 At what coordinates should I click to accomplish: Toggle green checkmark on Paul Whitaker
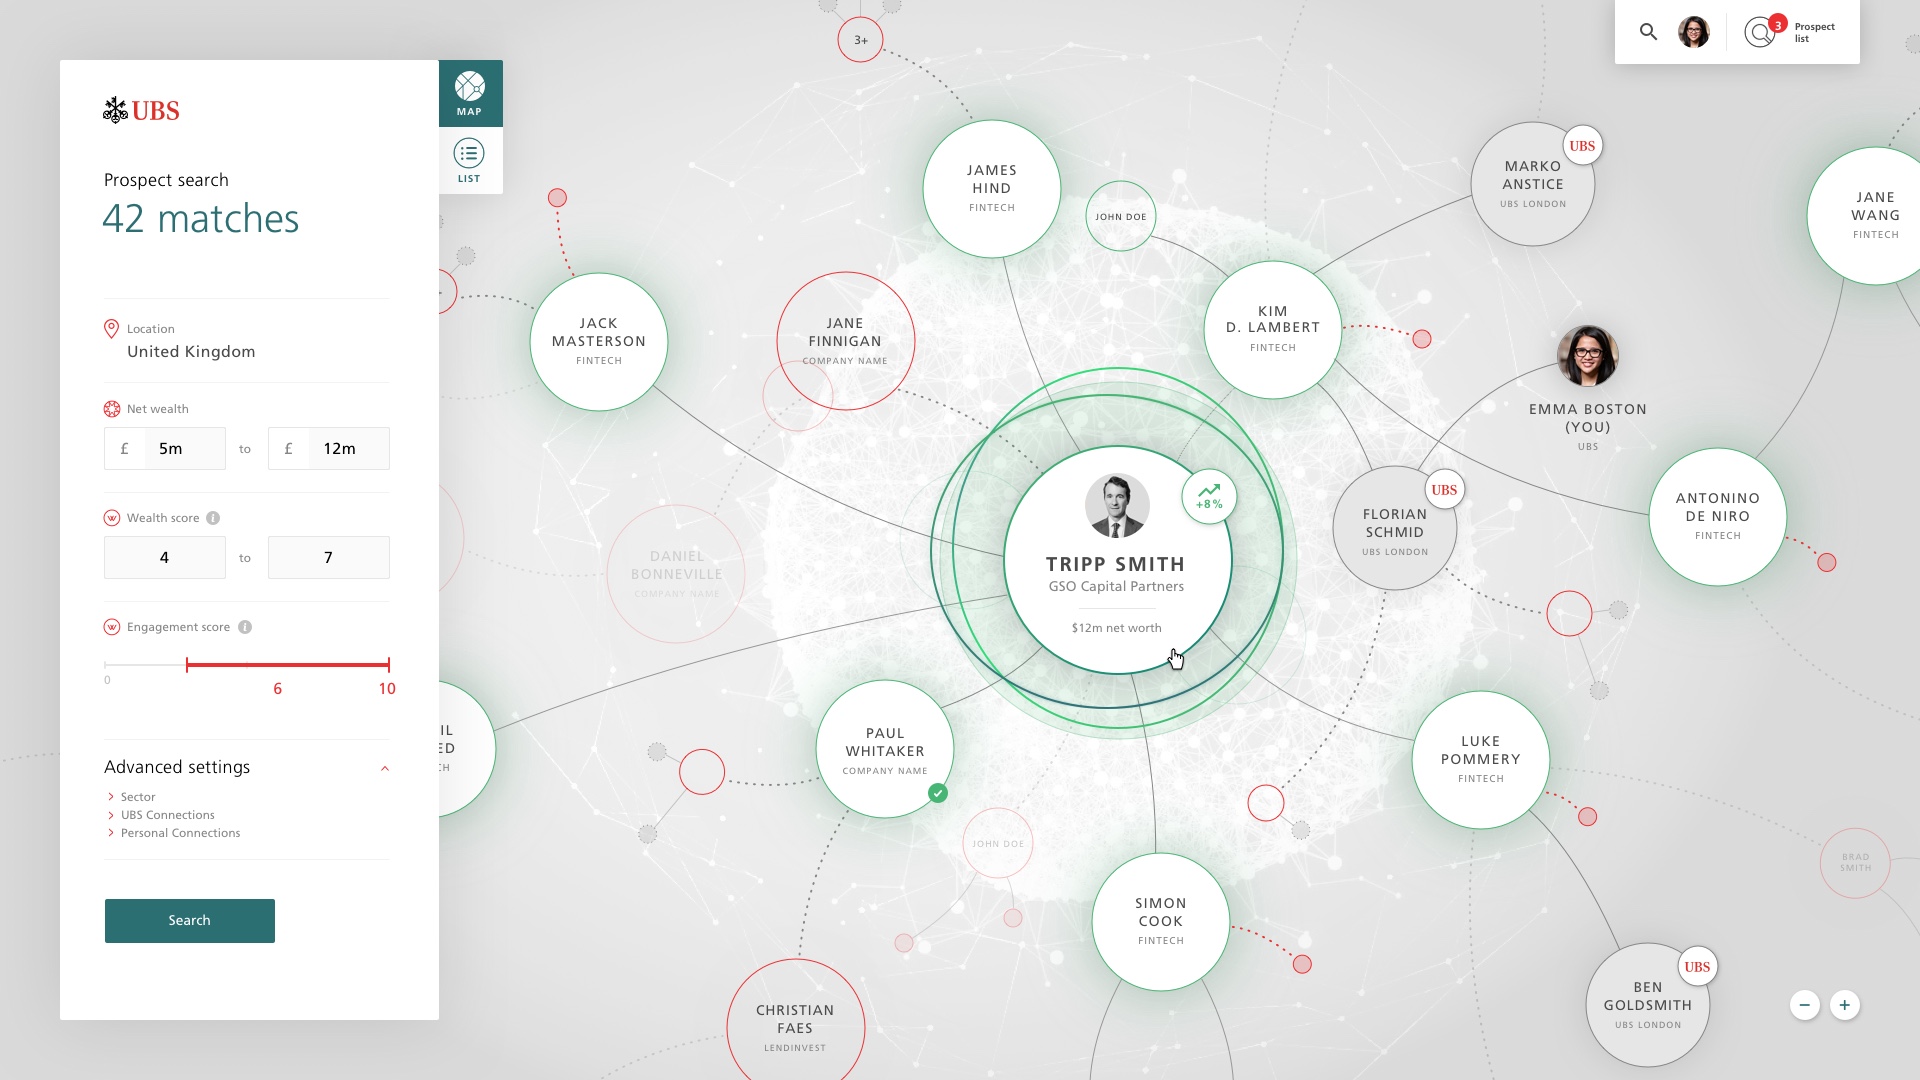(937, 793)
